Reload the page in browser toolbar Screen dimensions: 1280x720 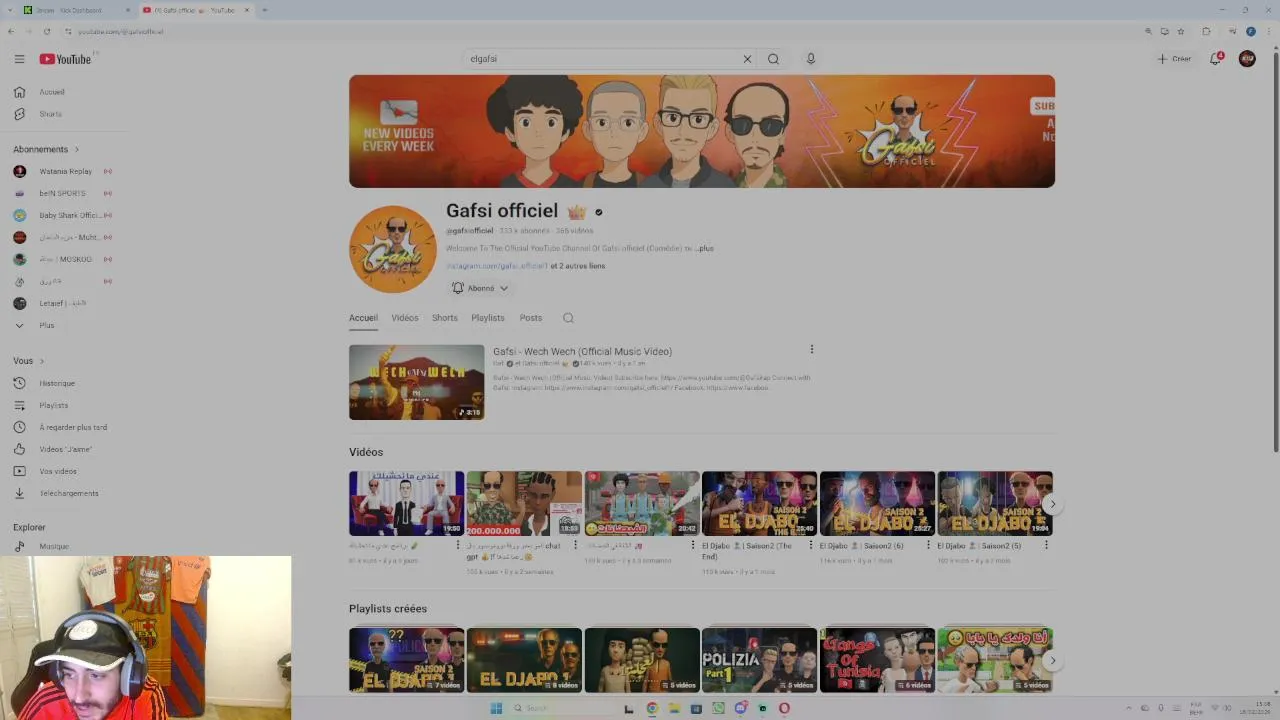46,31
